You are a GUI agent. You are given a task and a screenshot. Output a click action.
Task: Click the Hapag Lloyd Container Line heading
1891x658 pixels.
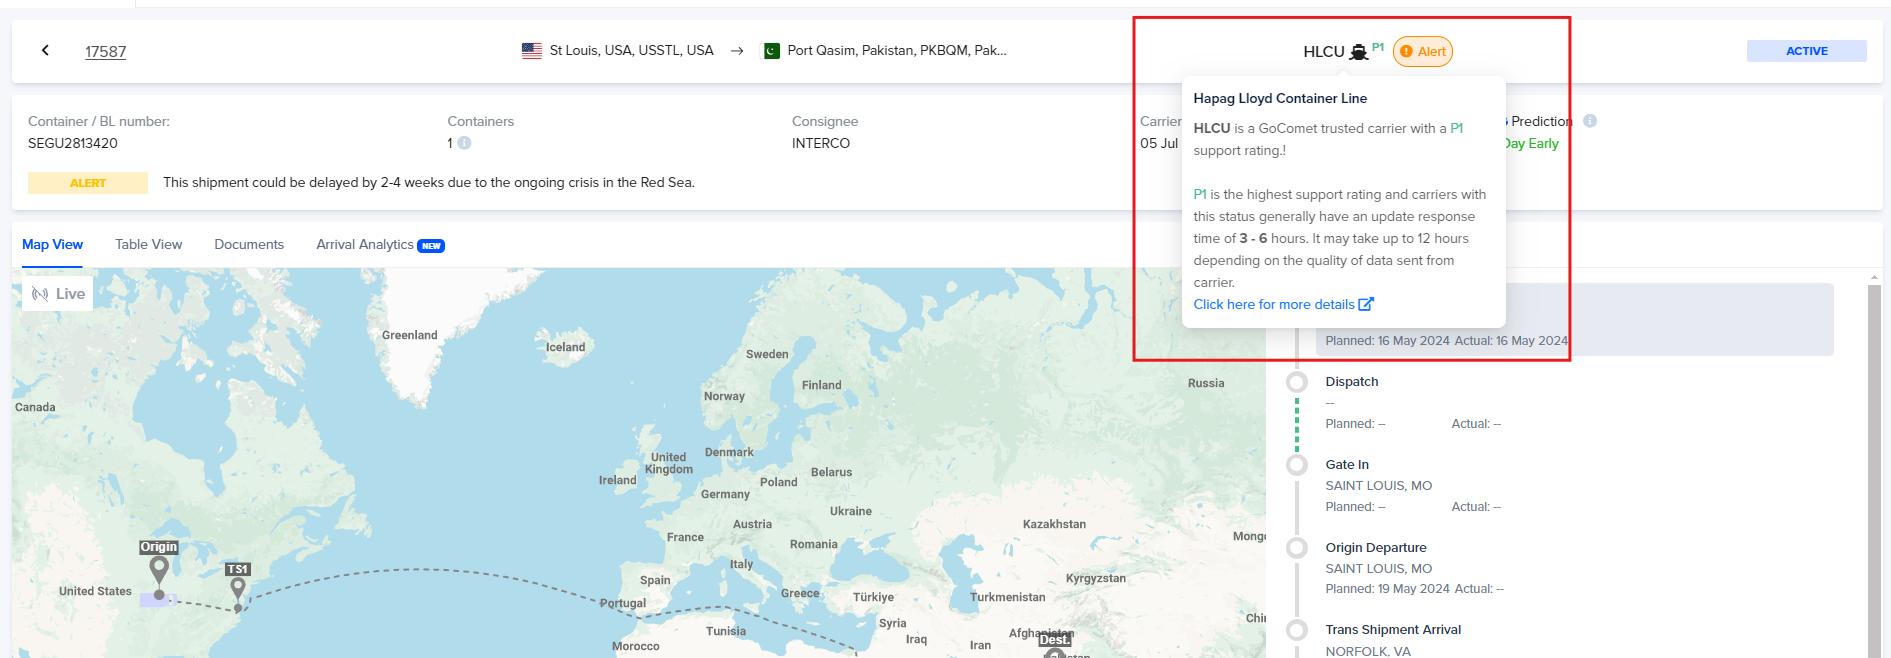click(1280, 98)
